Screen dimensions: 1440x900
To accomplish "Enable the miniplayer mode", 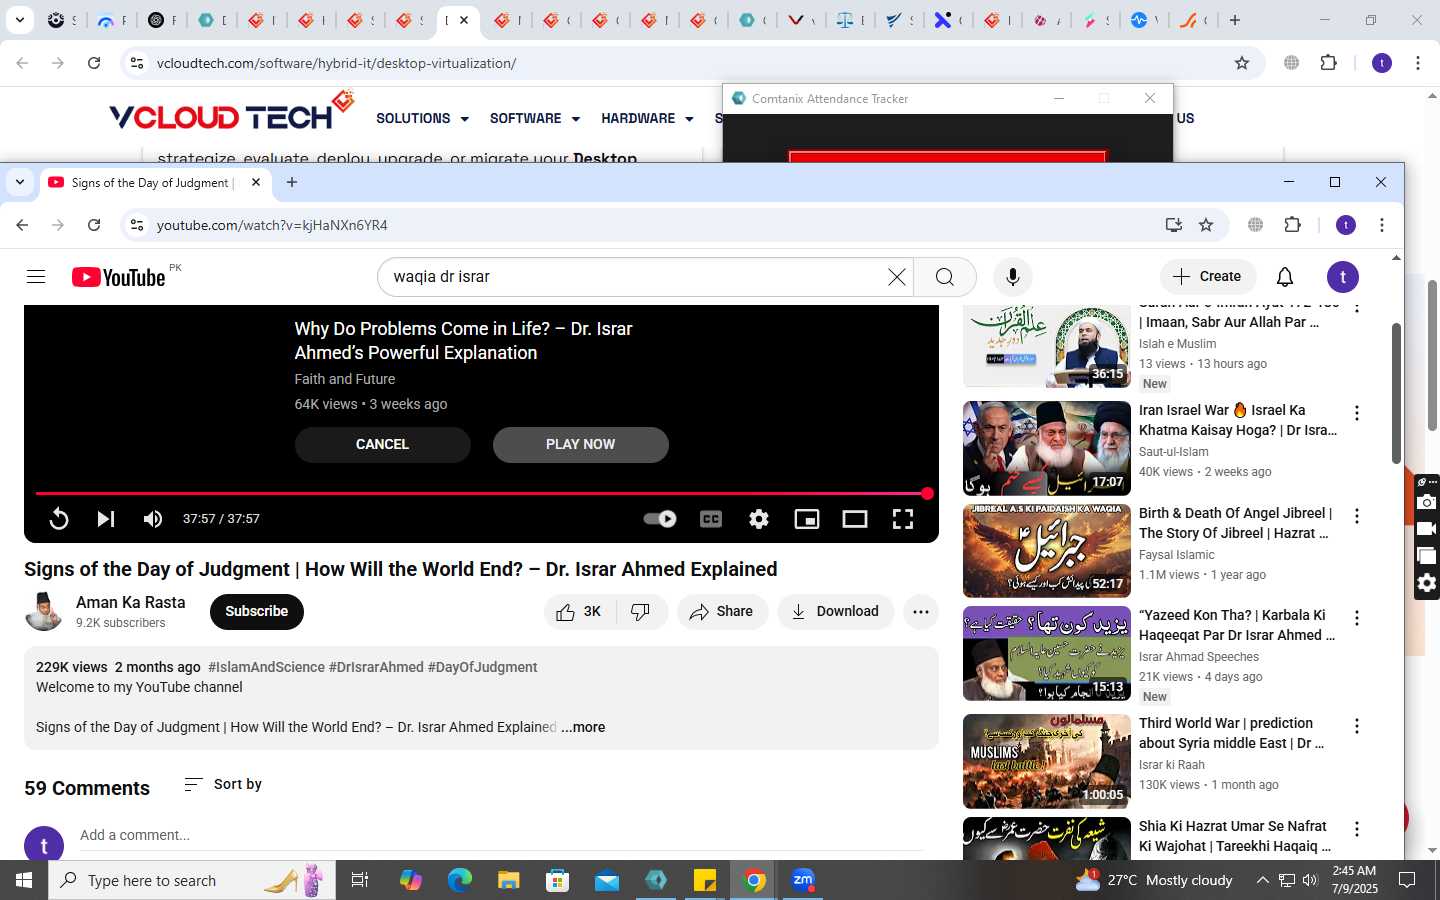I will click(807, 519).
